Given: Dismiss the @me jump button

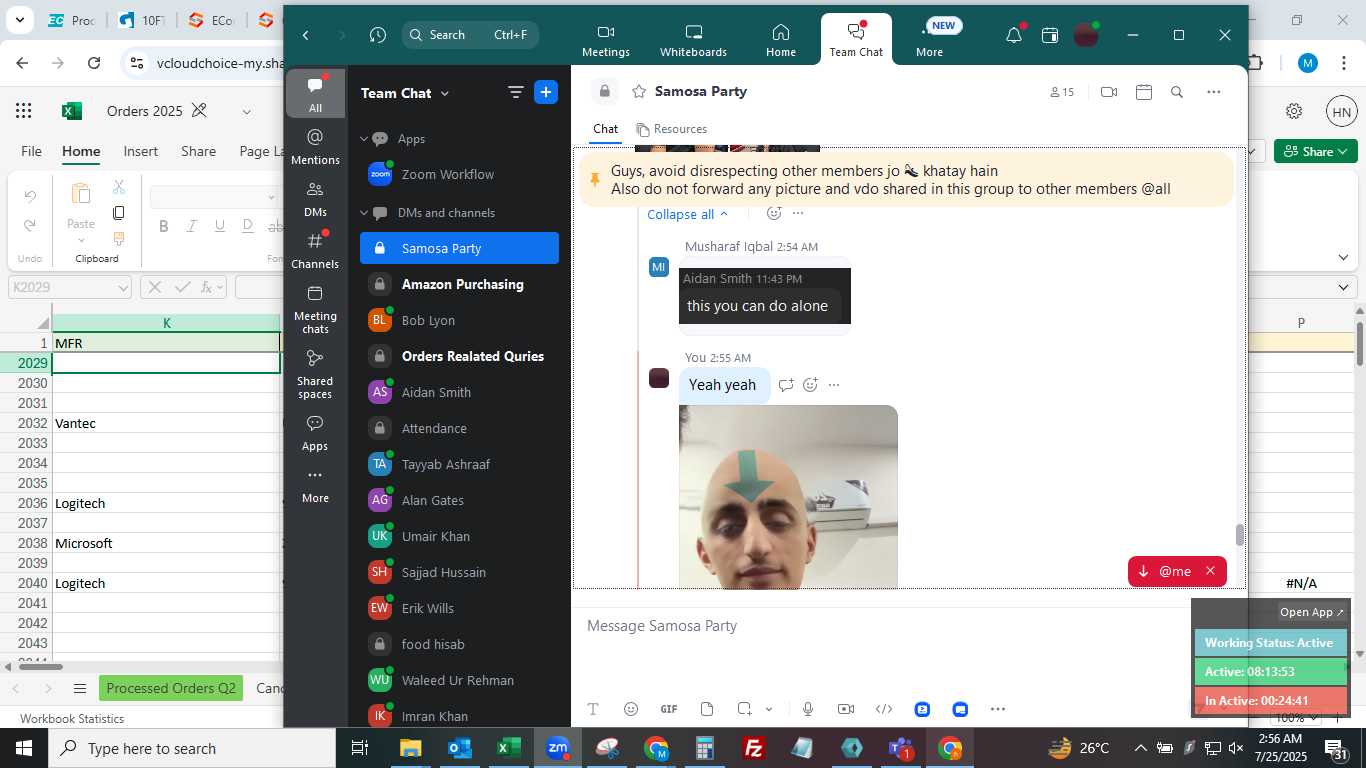Looking at the screenshot, I should click(x=1210, y=571).
